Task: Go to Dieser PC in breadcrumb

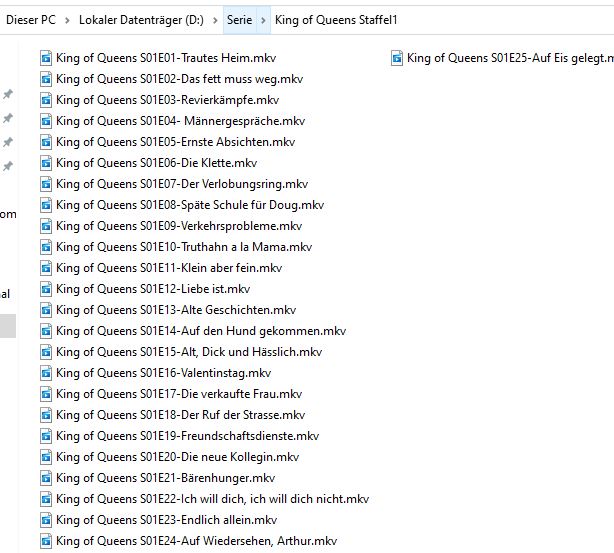Action: pos(31,20)
